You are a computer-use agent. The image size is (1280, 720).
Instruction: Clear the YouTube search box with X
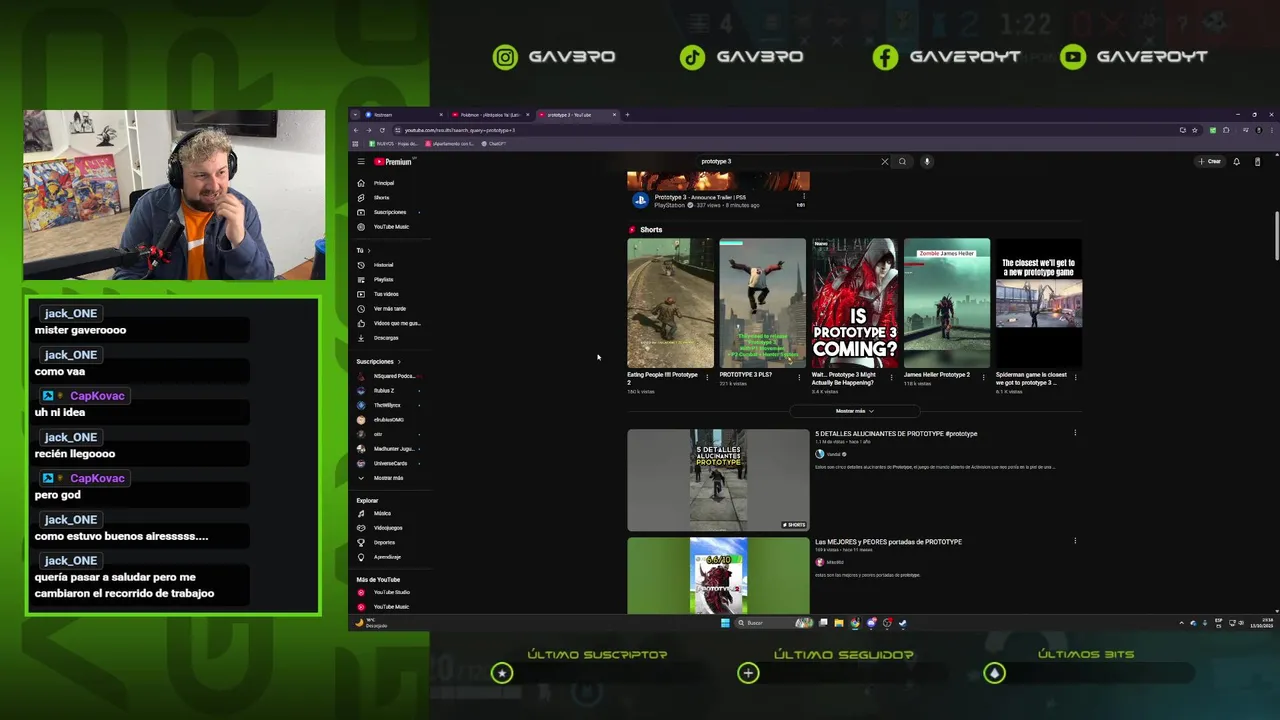click(884, 161)
